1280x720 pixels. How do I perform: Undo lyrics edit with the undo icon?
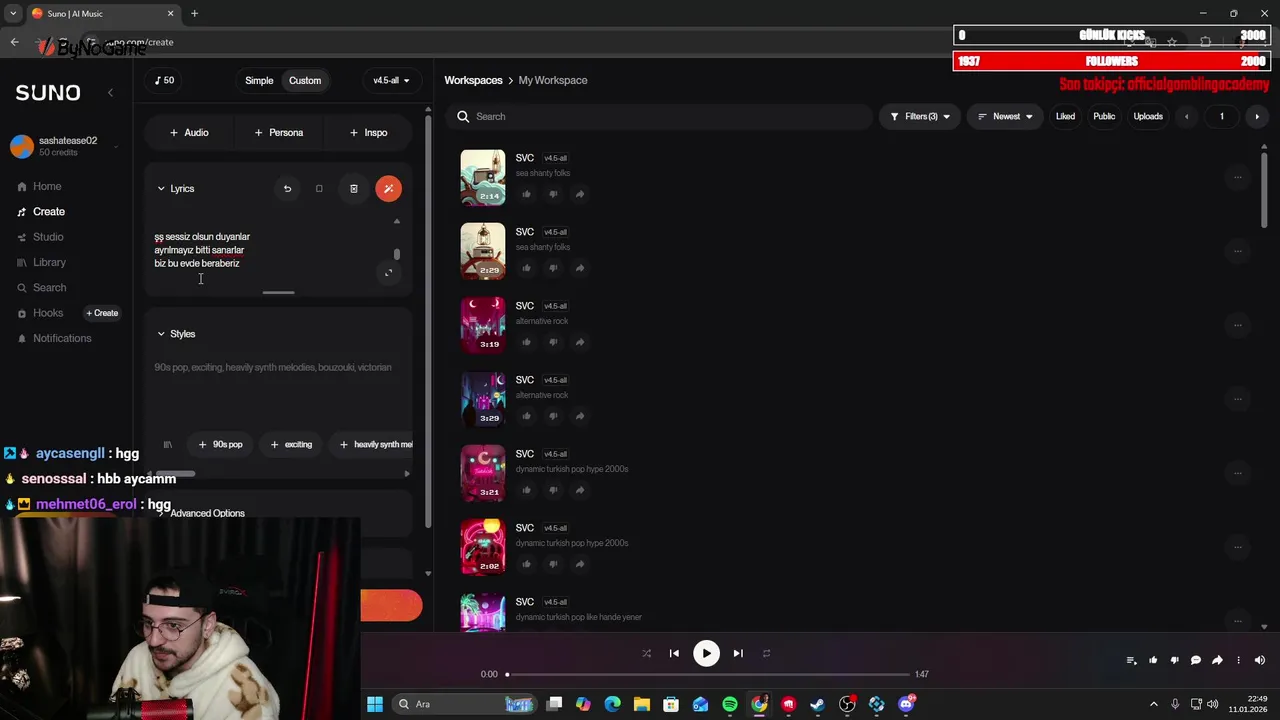point(287,188)
